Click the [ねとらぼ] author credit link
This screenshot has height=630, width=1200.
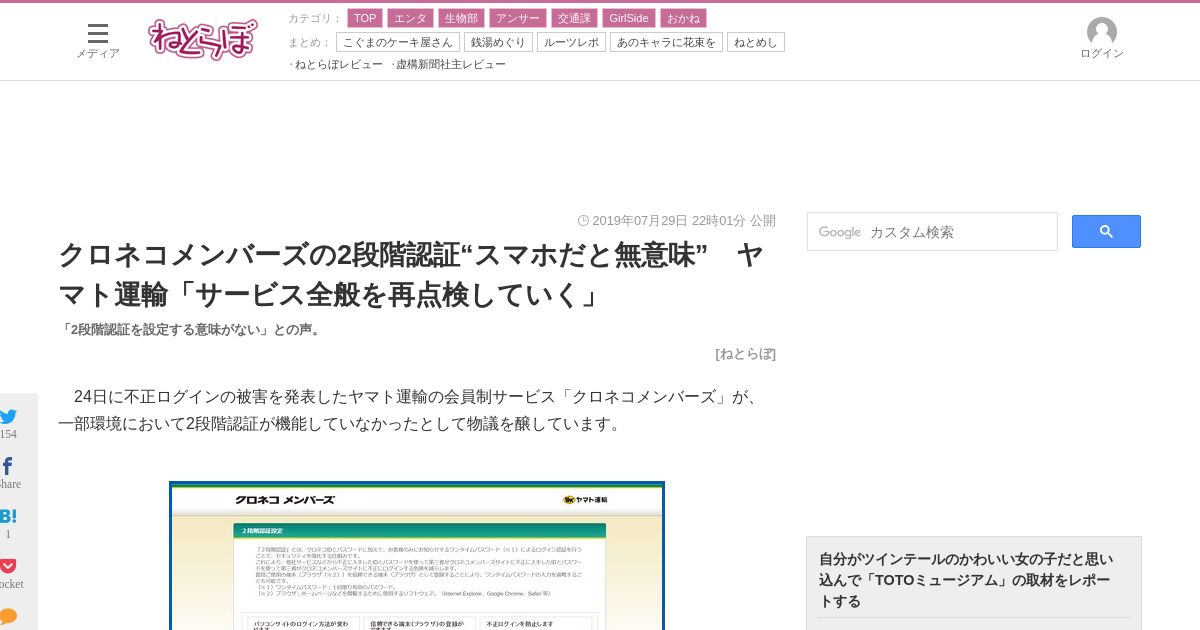click(x=745, y=354)
